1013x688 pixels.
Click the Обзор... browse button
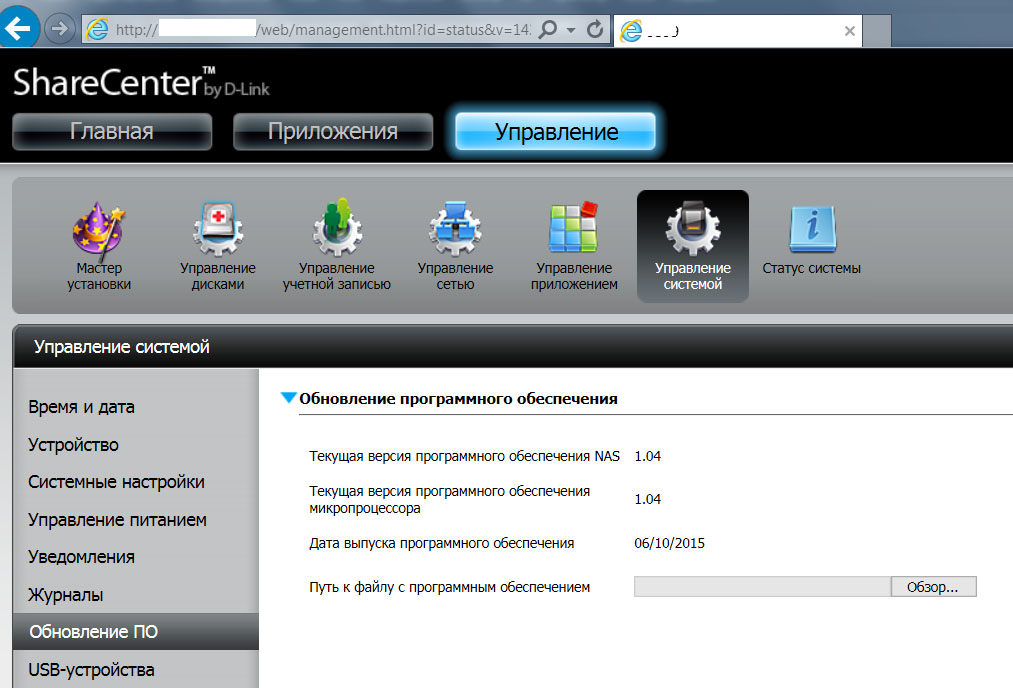(x=933, y=587)
